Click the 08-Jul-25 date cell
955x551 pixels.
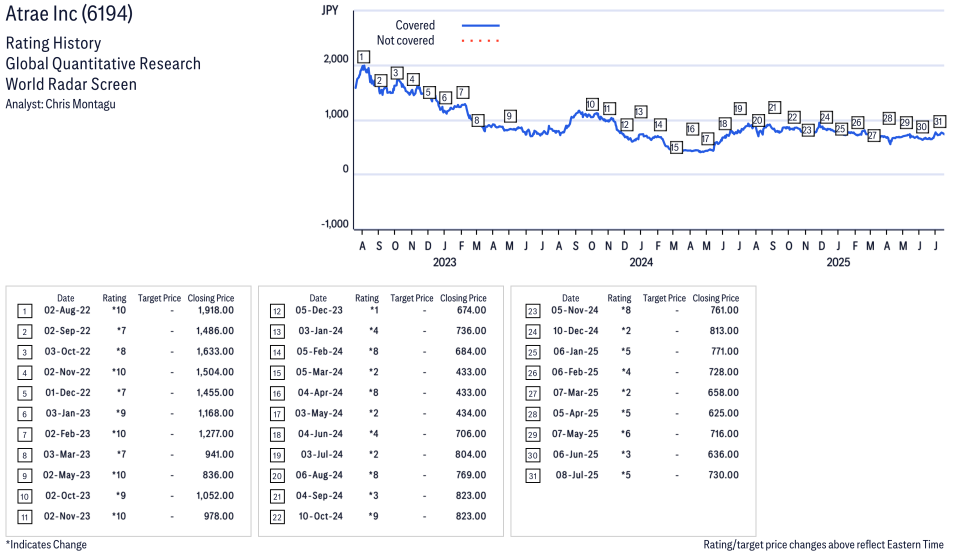pyautogui.click(x=577, y=476)
